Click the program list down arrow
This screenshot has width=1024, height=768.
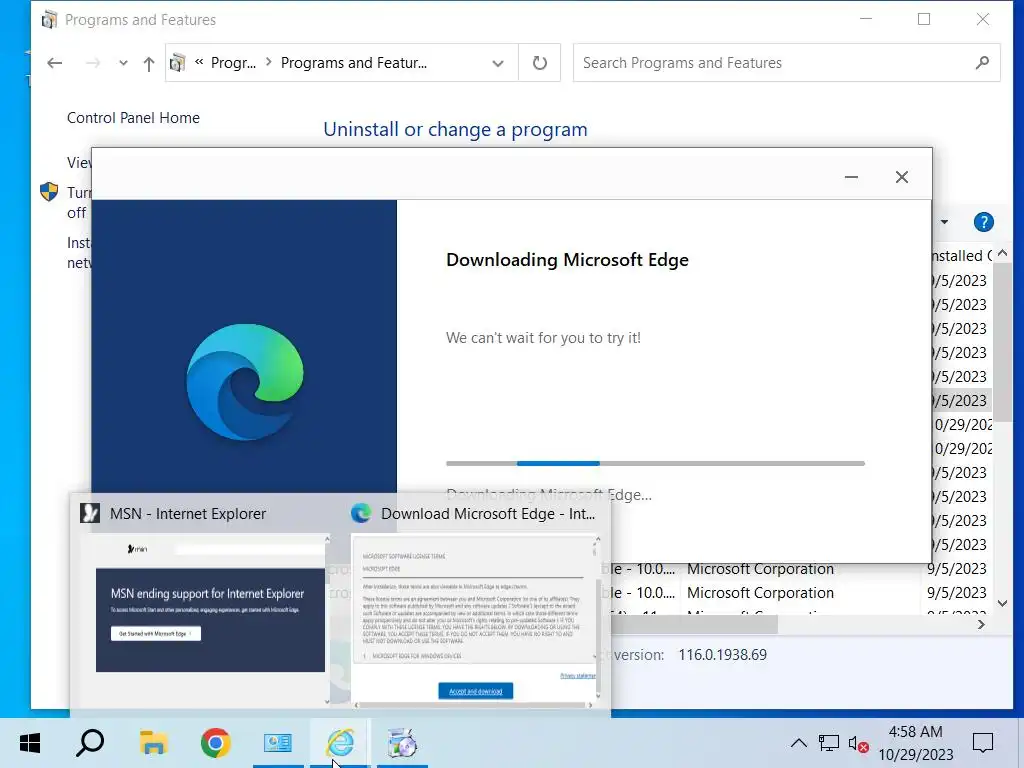pyautogui.click(x=1002, y=603)
